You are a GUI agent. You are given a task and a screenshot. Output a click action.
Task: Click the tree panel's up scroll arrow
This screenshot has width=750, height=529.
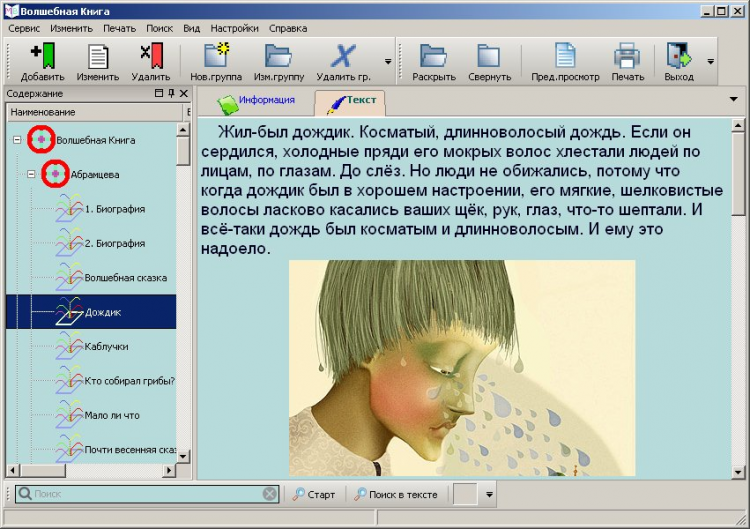coord(183,129)
